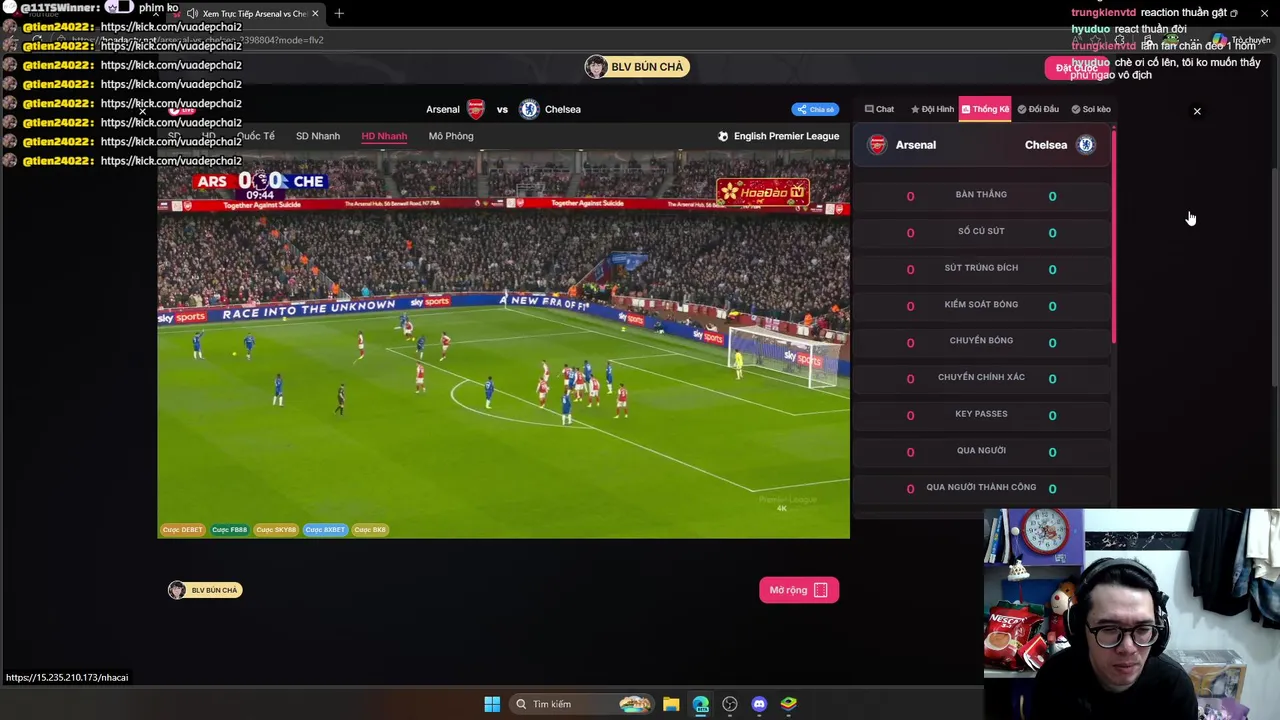The image size is (1280, 720).
Task: Click the Chelsea crest in match header
Action: [x=529, y=109]
